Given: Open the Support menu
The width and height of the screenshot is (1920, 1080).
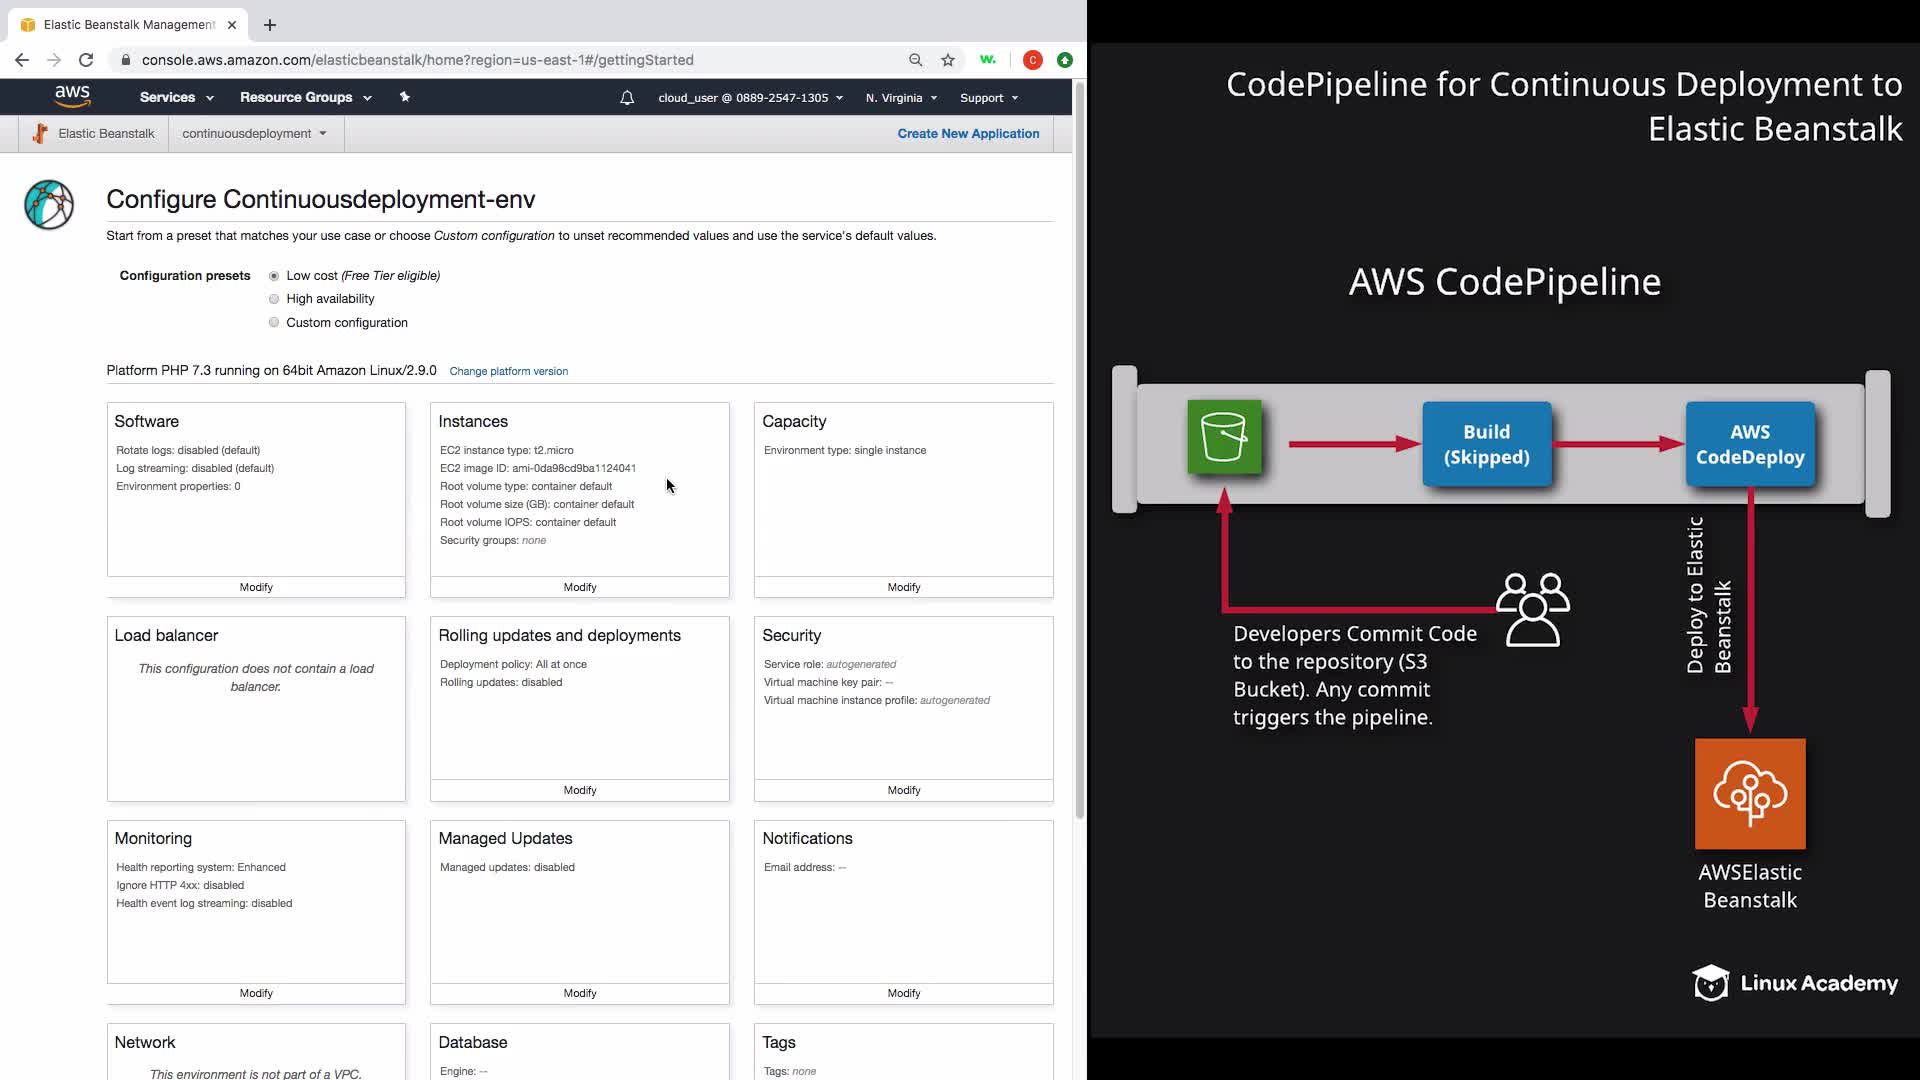Looking at the screenshot, I should pyautogui.click(x=988, y=98).
